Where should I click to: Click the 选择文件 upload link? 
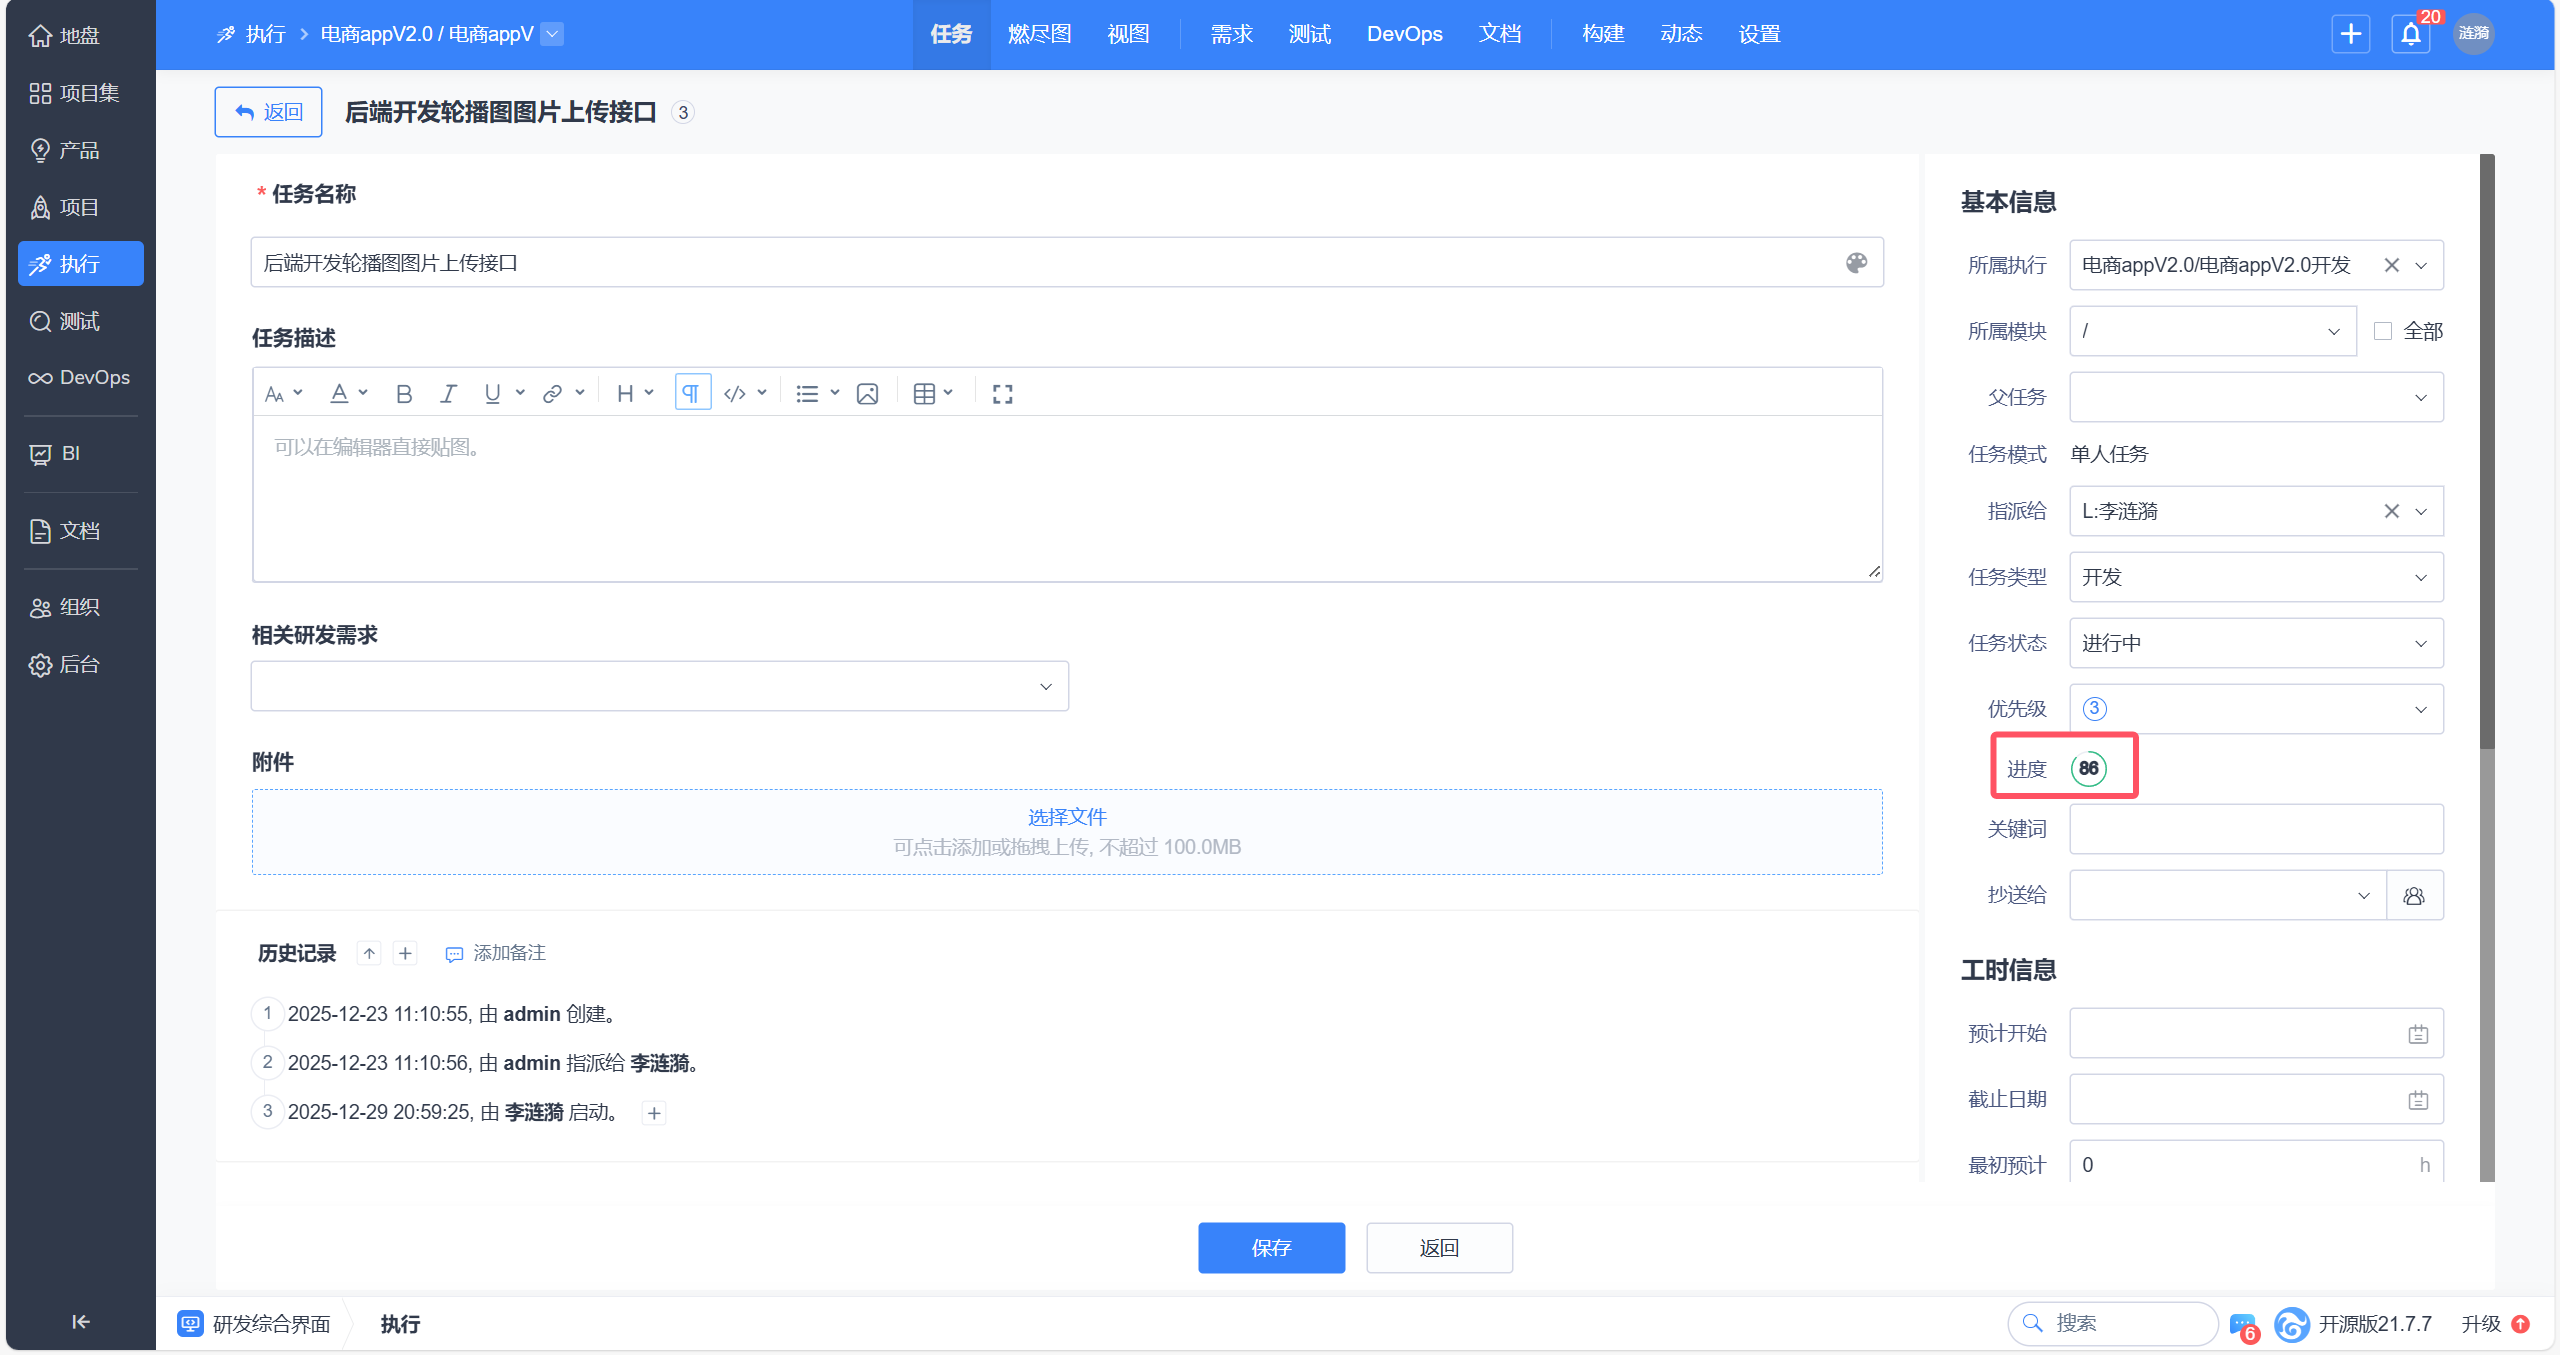point(1067,817)
